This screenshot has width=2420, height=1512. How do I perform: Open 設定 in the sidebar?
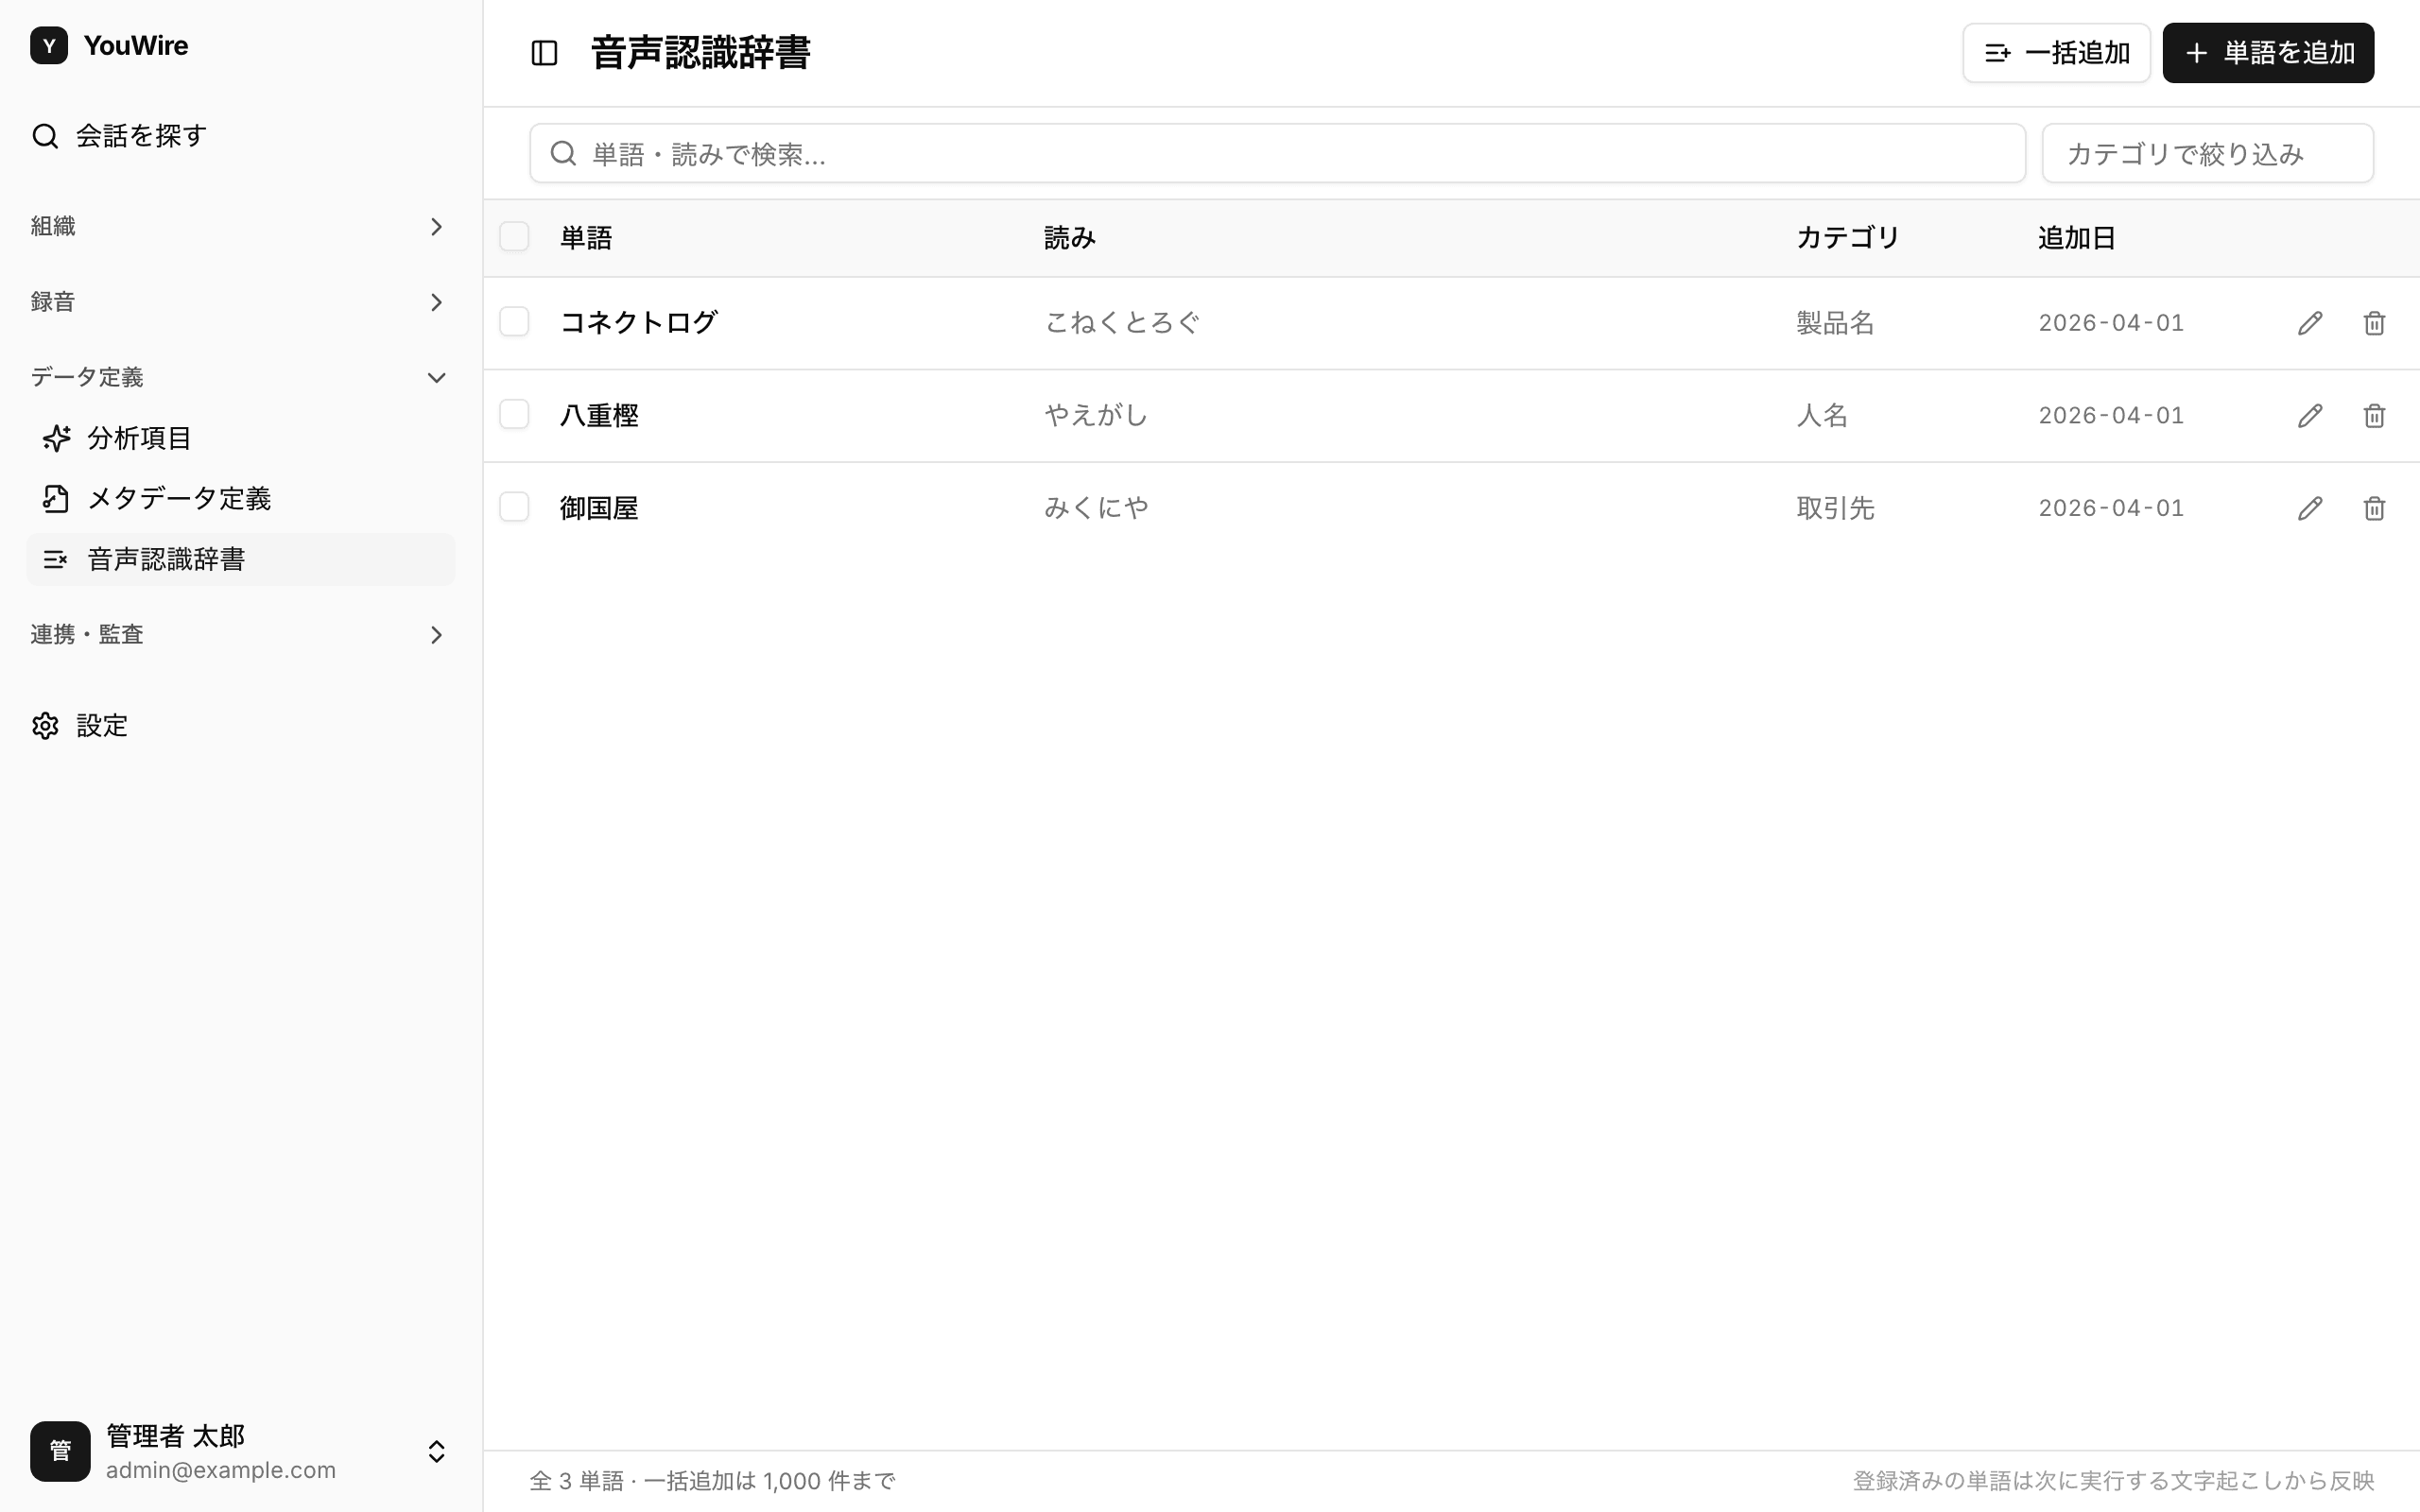(240, 725)
